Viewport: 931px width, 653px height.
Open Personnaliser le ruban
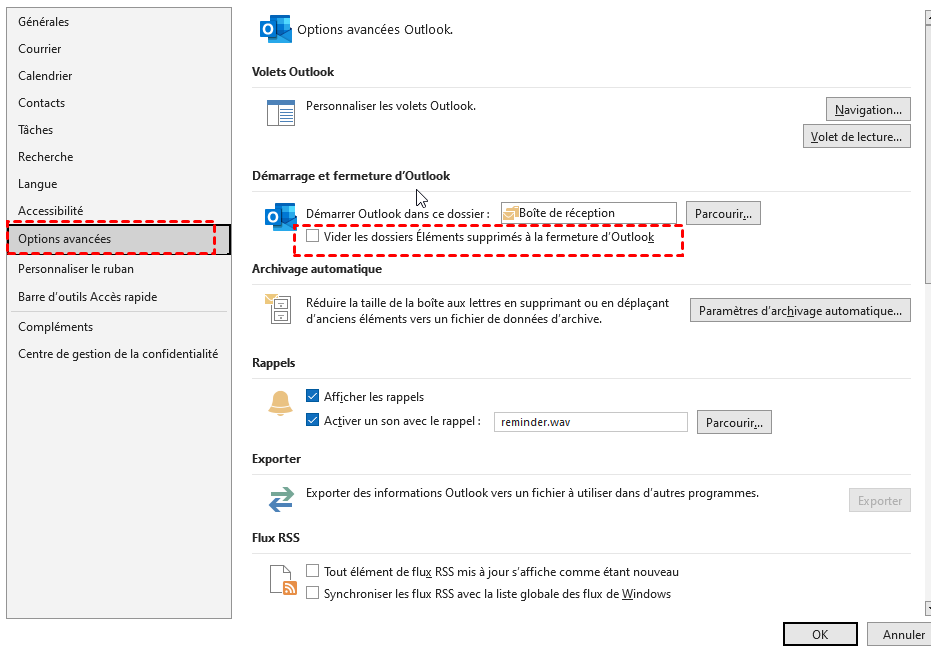[x=119, y=269]
